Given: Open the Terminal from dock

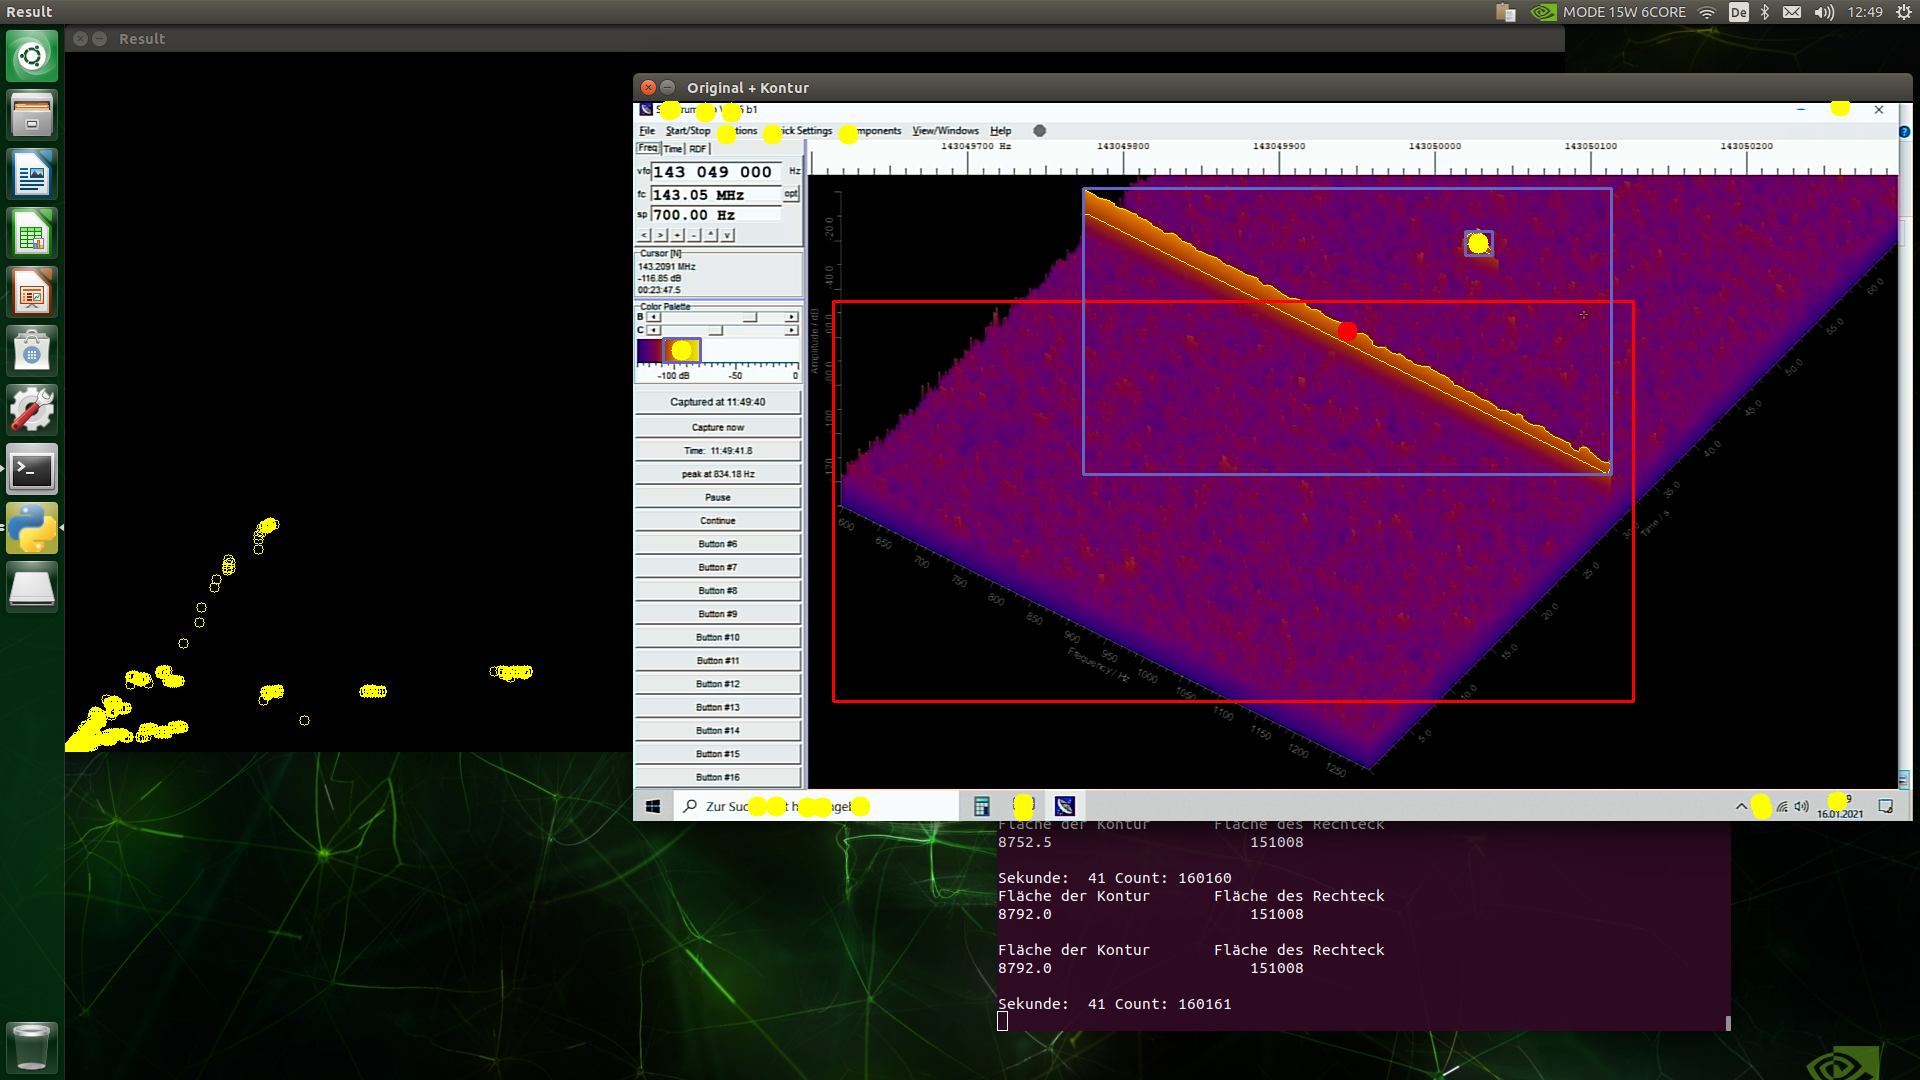Looking at the screenshot, I should point(32,470).
